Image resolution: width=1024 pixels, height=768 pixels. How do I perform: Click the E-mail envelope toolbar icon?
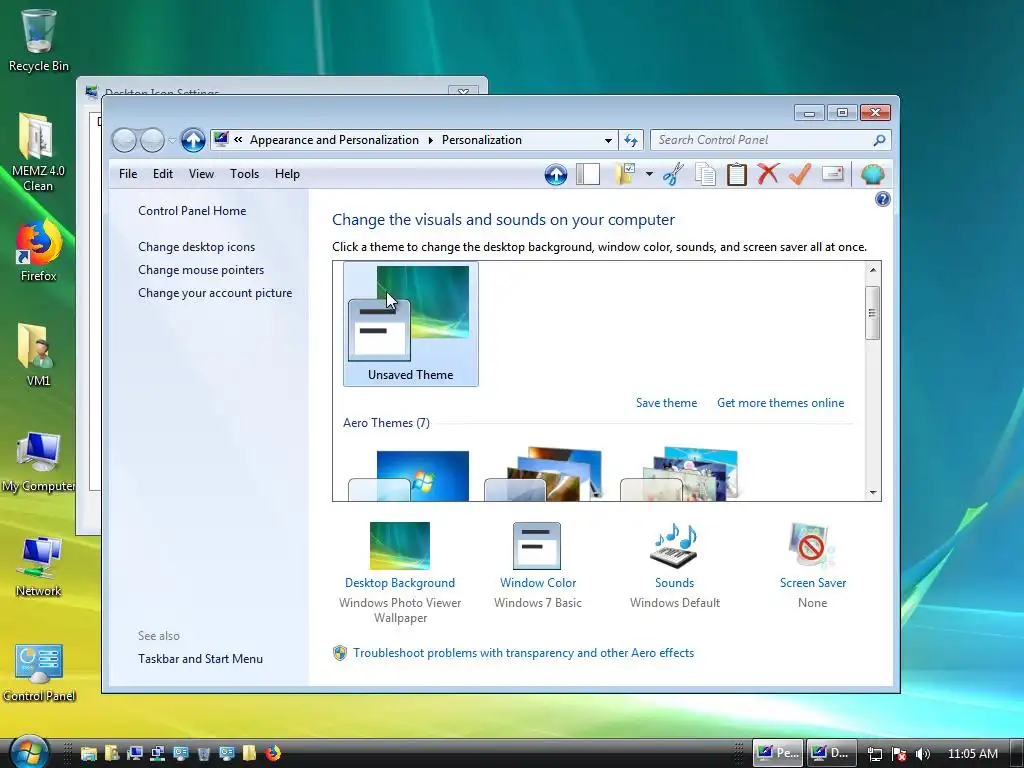[x=832, y=174]
